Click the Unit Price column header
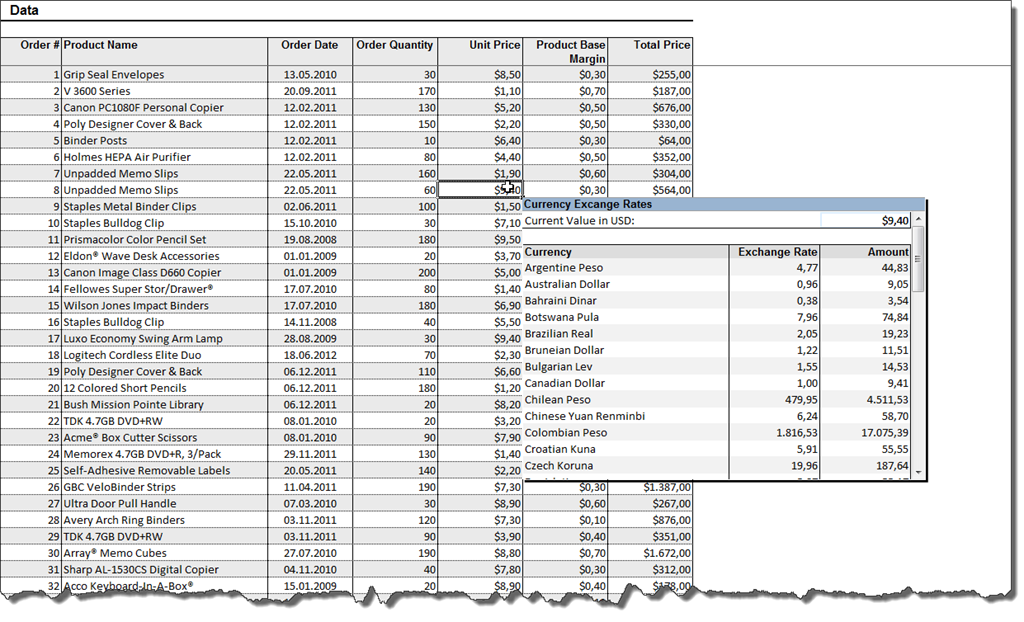 [480, 52]
